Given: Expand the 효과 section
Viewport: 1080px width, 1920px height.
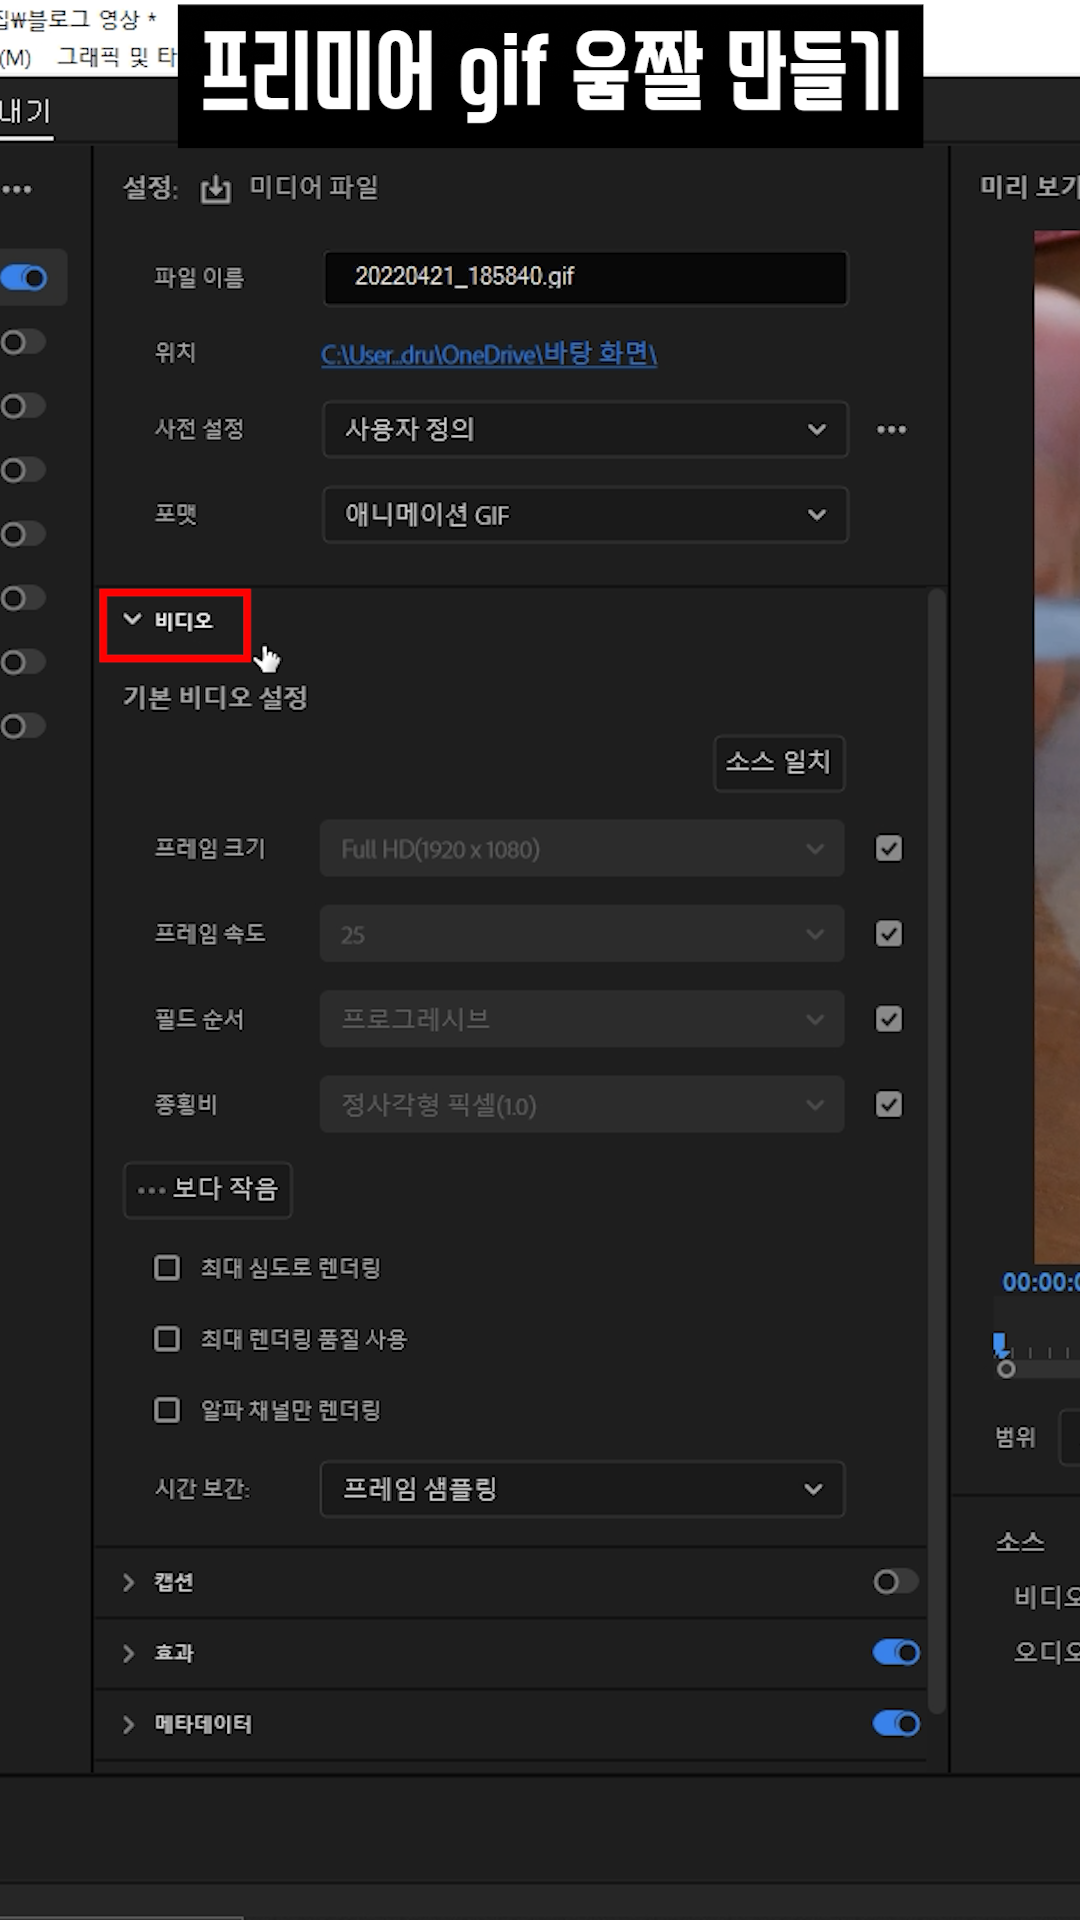Looking at the screenshot, I should 128,1653.
